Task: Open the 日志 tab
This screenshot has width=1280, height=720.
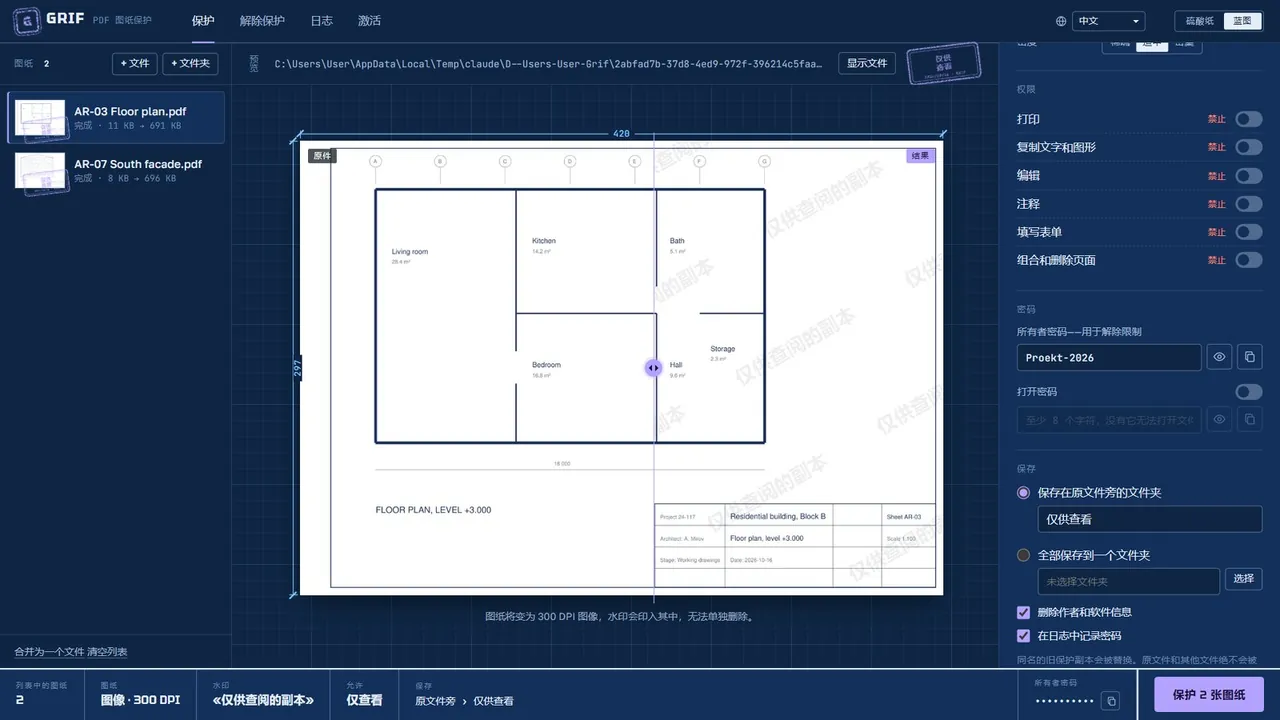Action: click(321, 21)
